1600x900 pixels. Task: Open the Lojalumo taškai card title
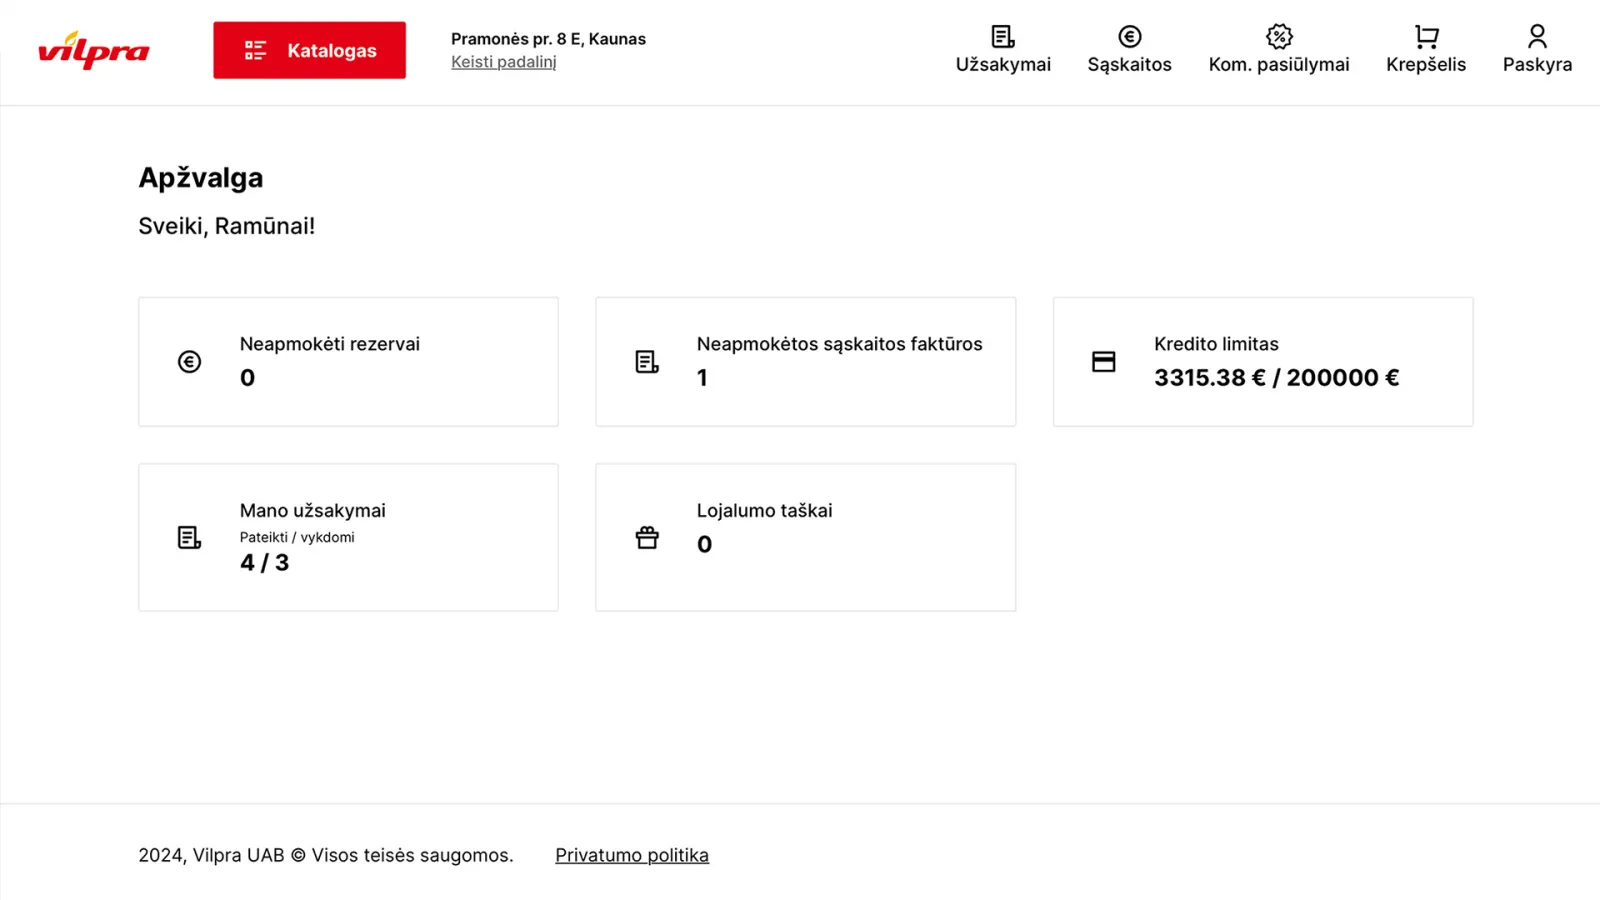pos(765,511)
